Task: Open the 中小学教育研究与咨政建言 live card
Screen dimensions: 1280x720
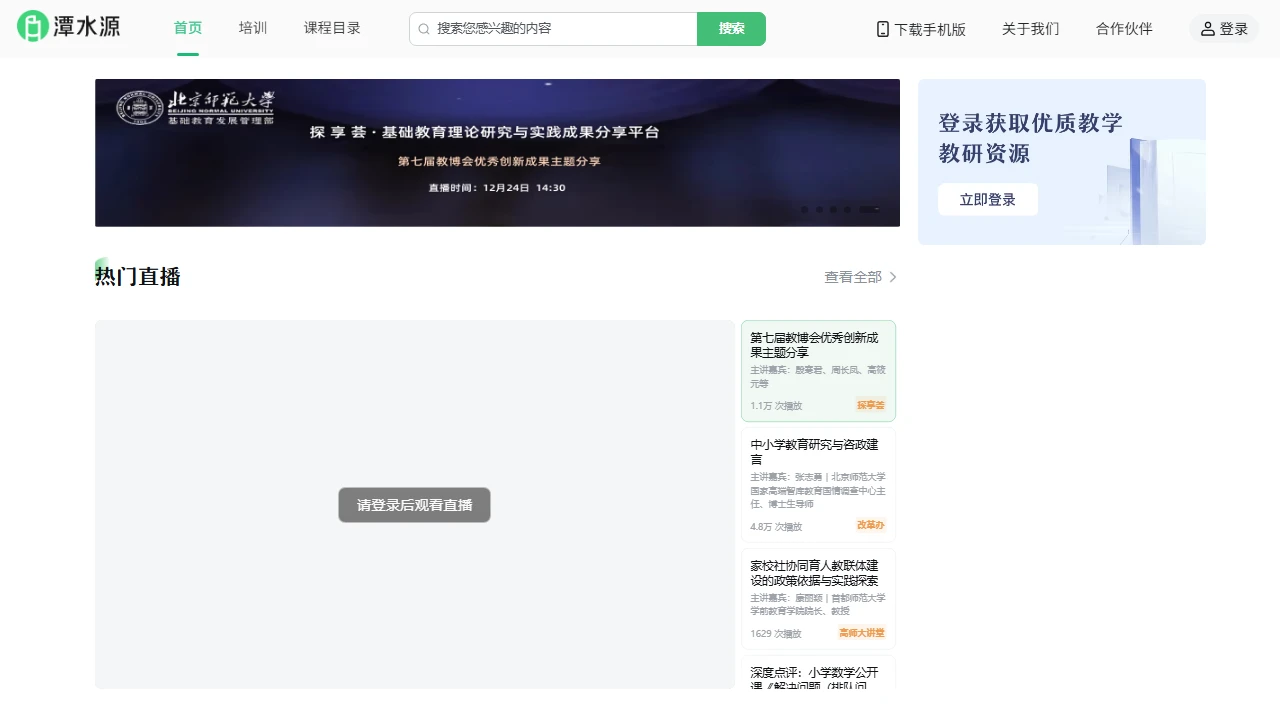Action: [818, 483]
